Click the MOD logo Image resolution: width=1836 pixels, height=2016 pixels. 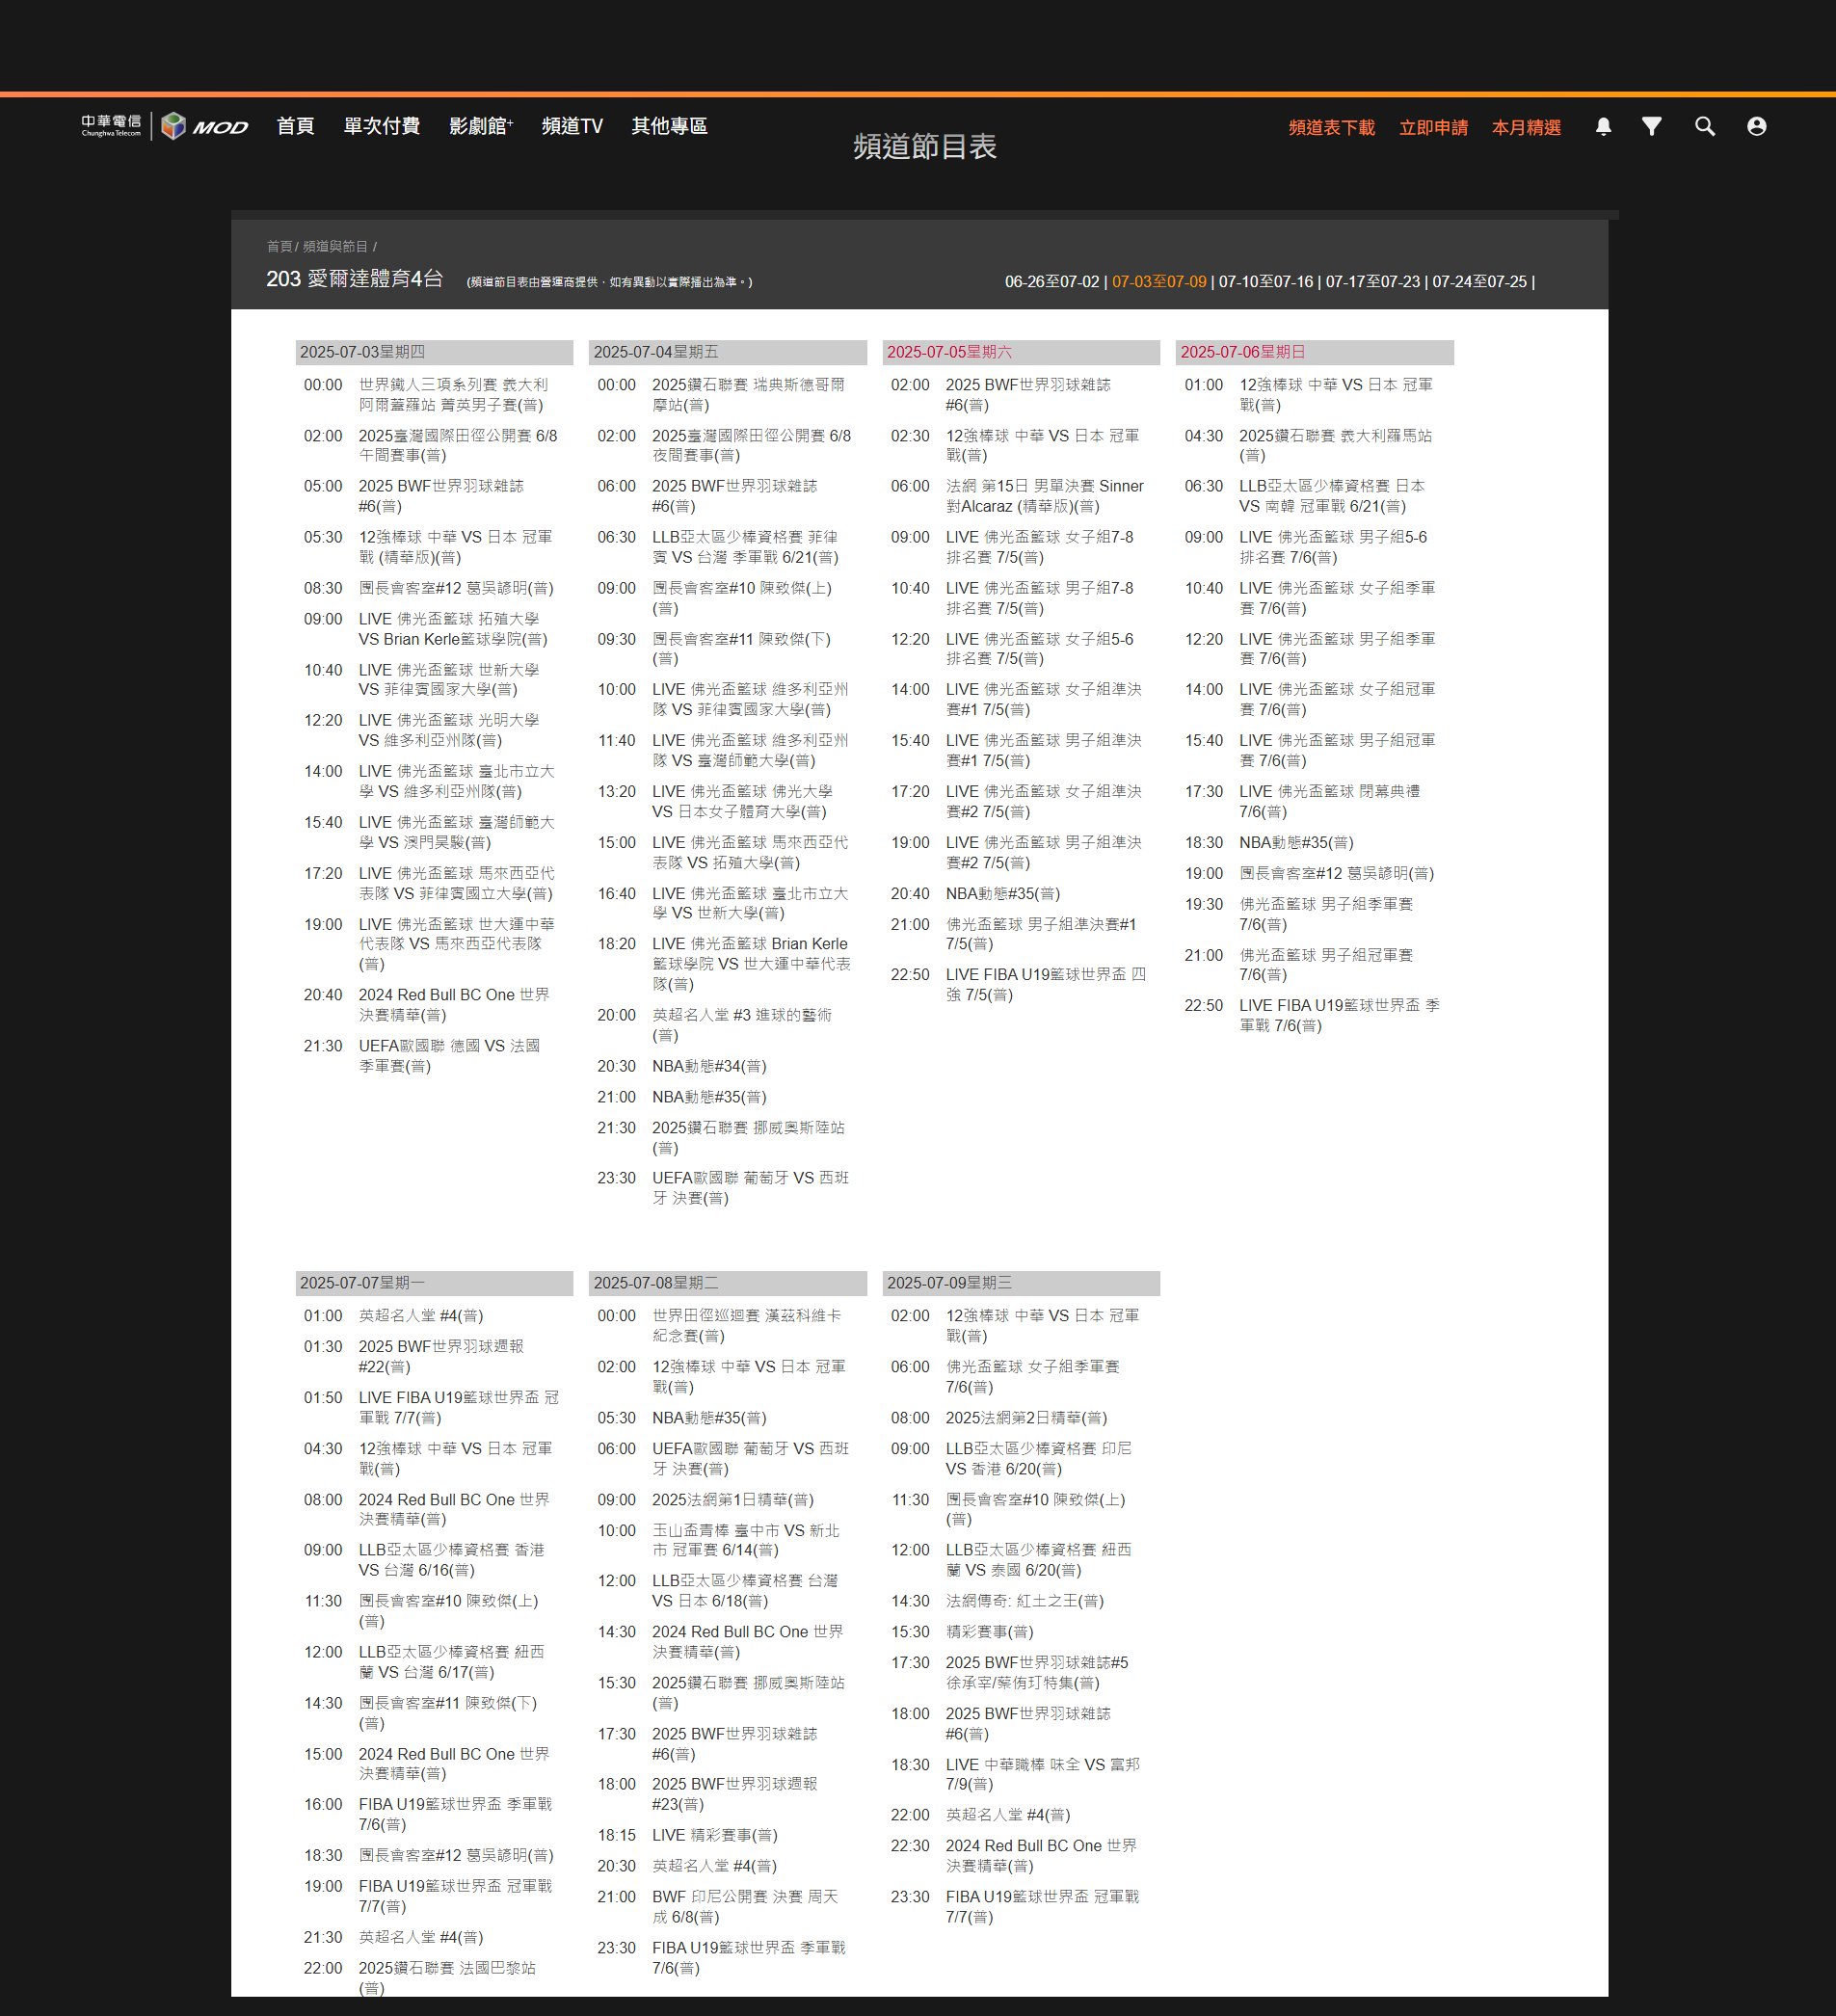click(205, 126)
